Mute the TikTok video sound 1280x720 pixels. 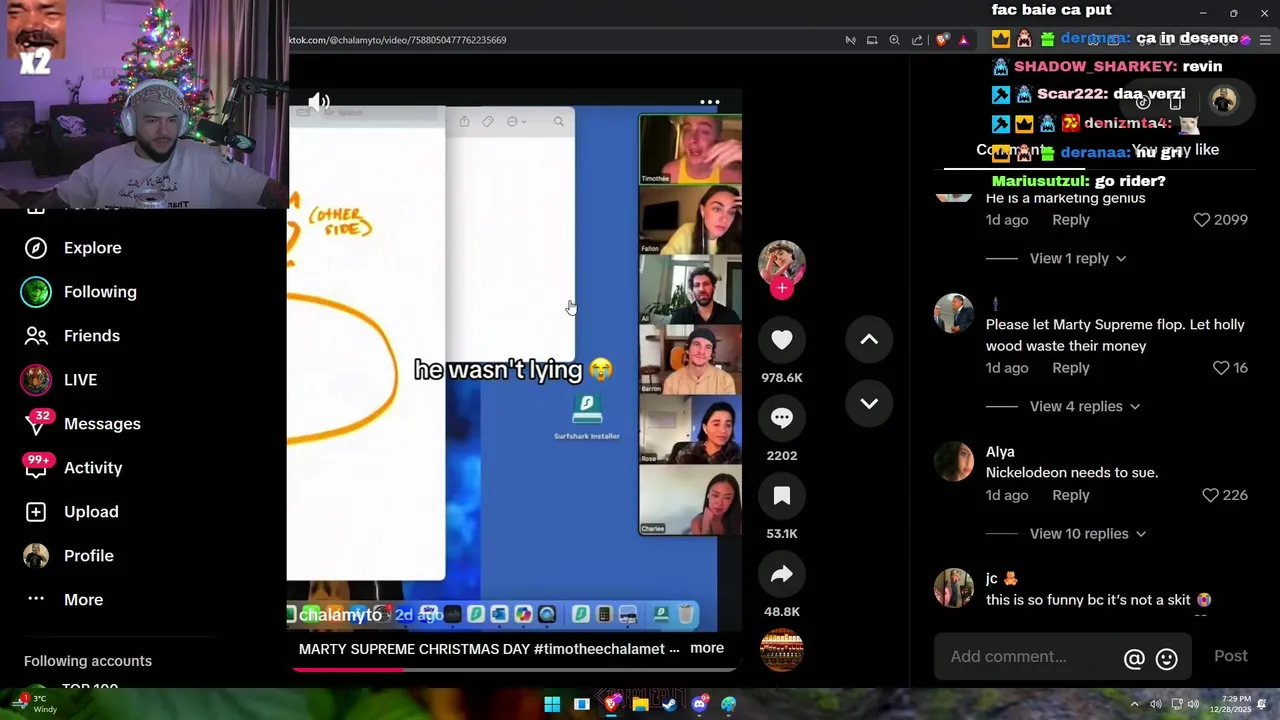click(319, 101)
